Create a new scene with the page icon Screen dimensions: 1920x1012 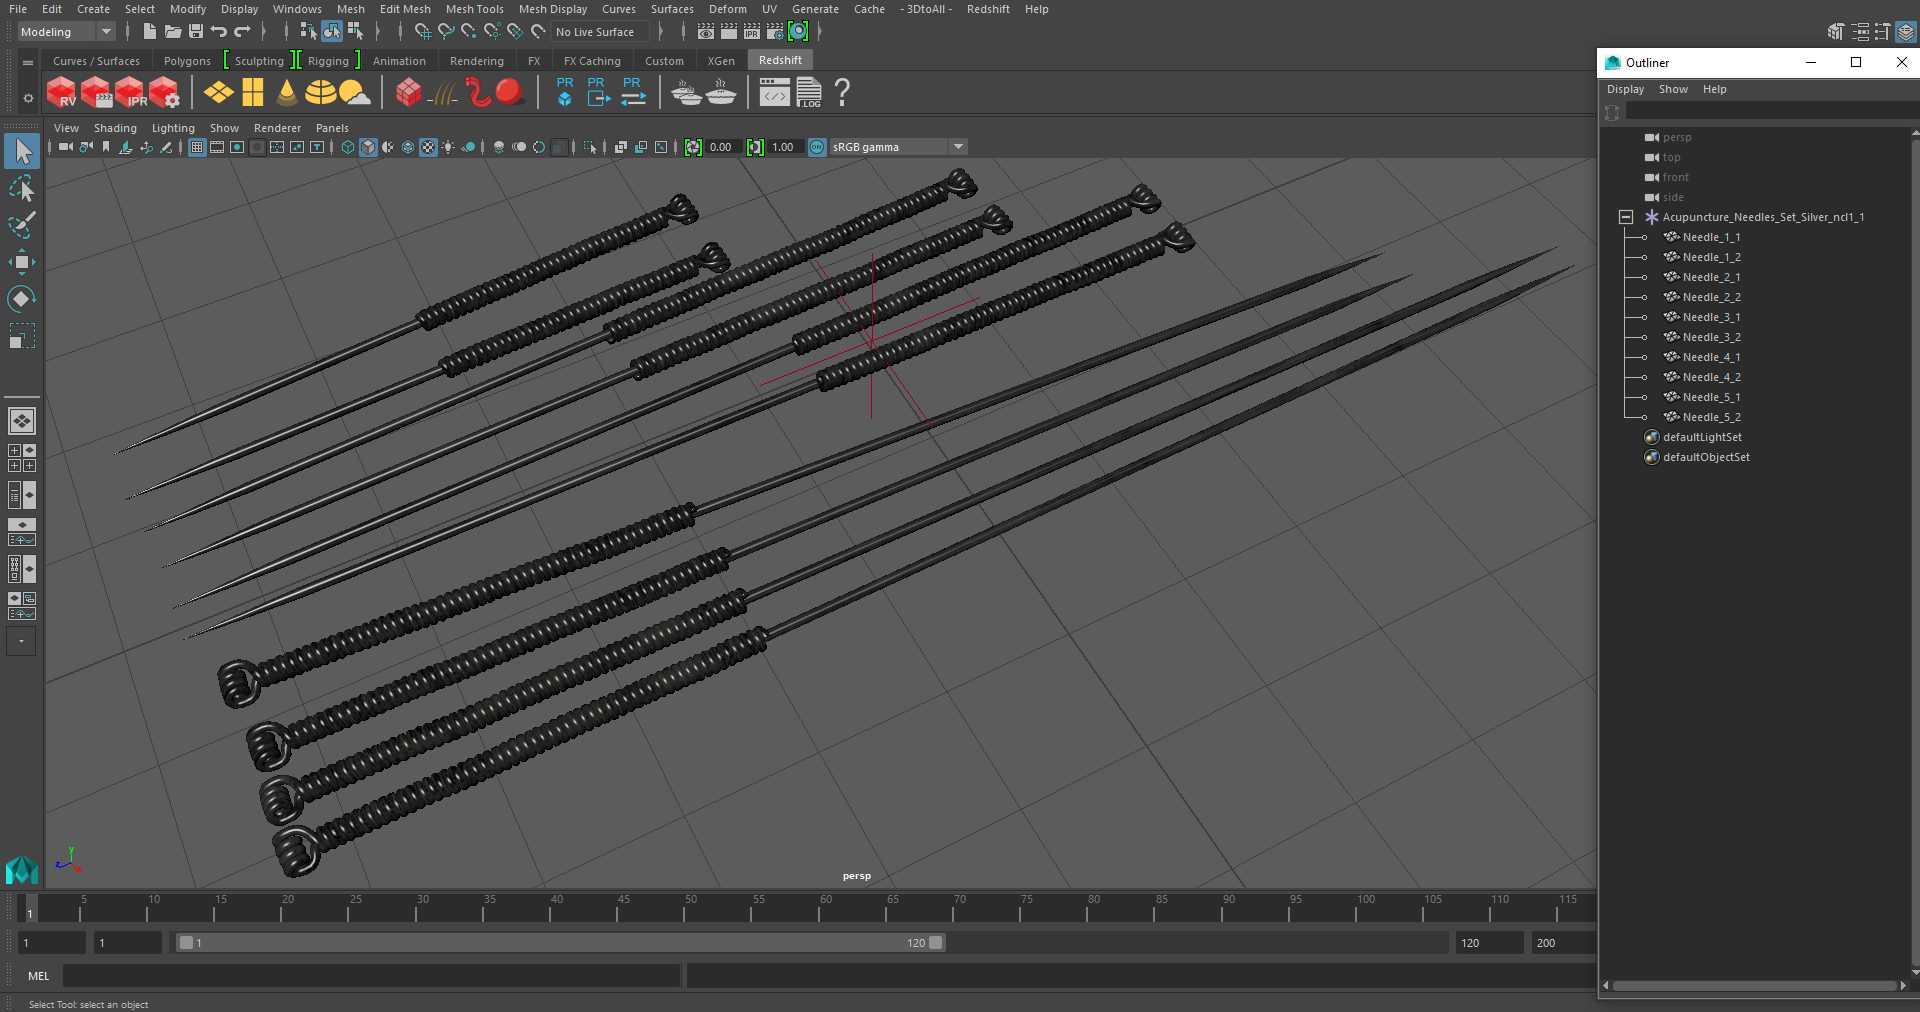click(x=149, y=32)
